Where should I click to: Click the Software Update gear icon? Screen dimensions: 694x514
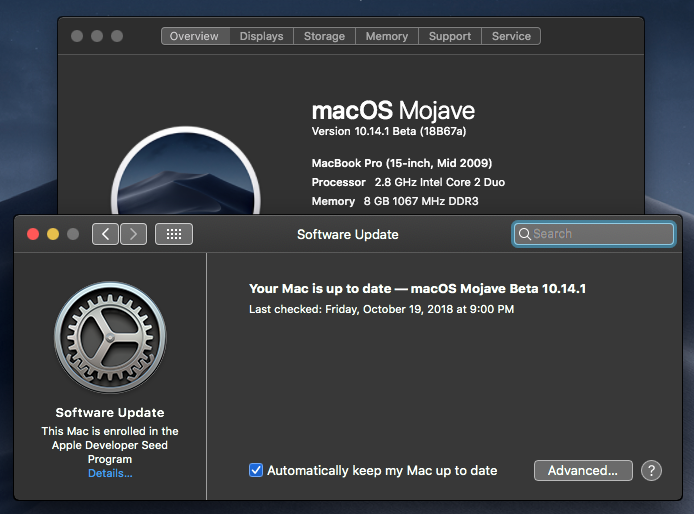110,337
